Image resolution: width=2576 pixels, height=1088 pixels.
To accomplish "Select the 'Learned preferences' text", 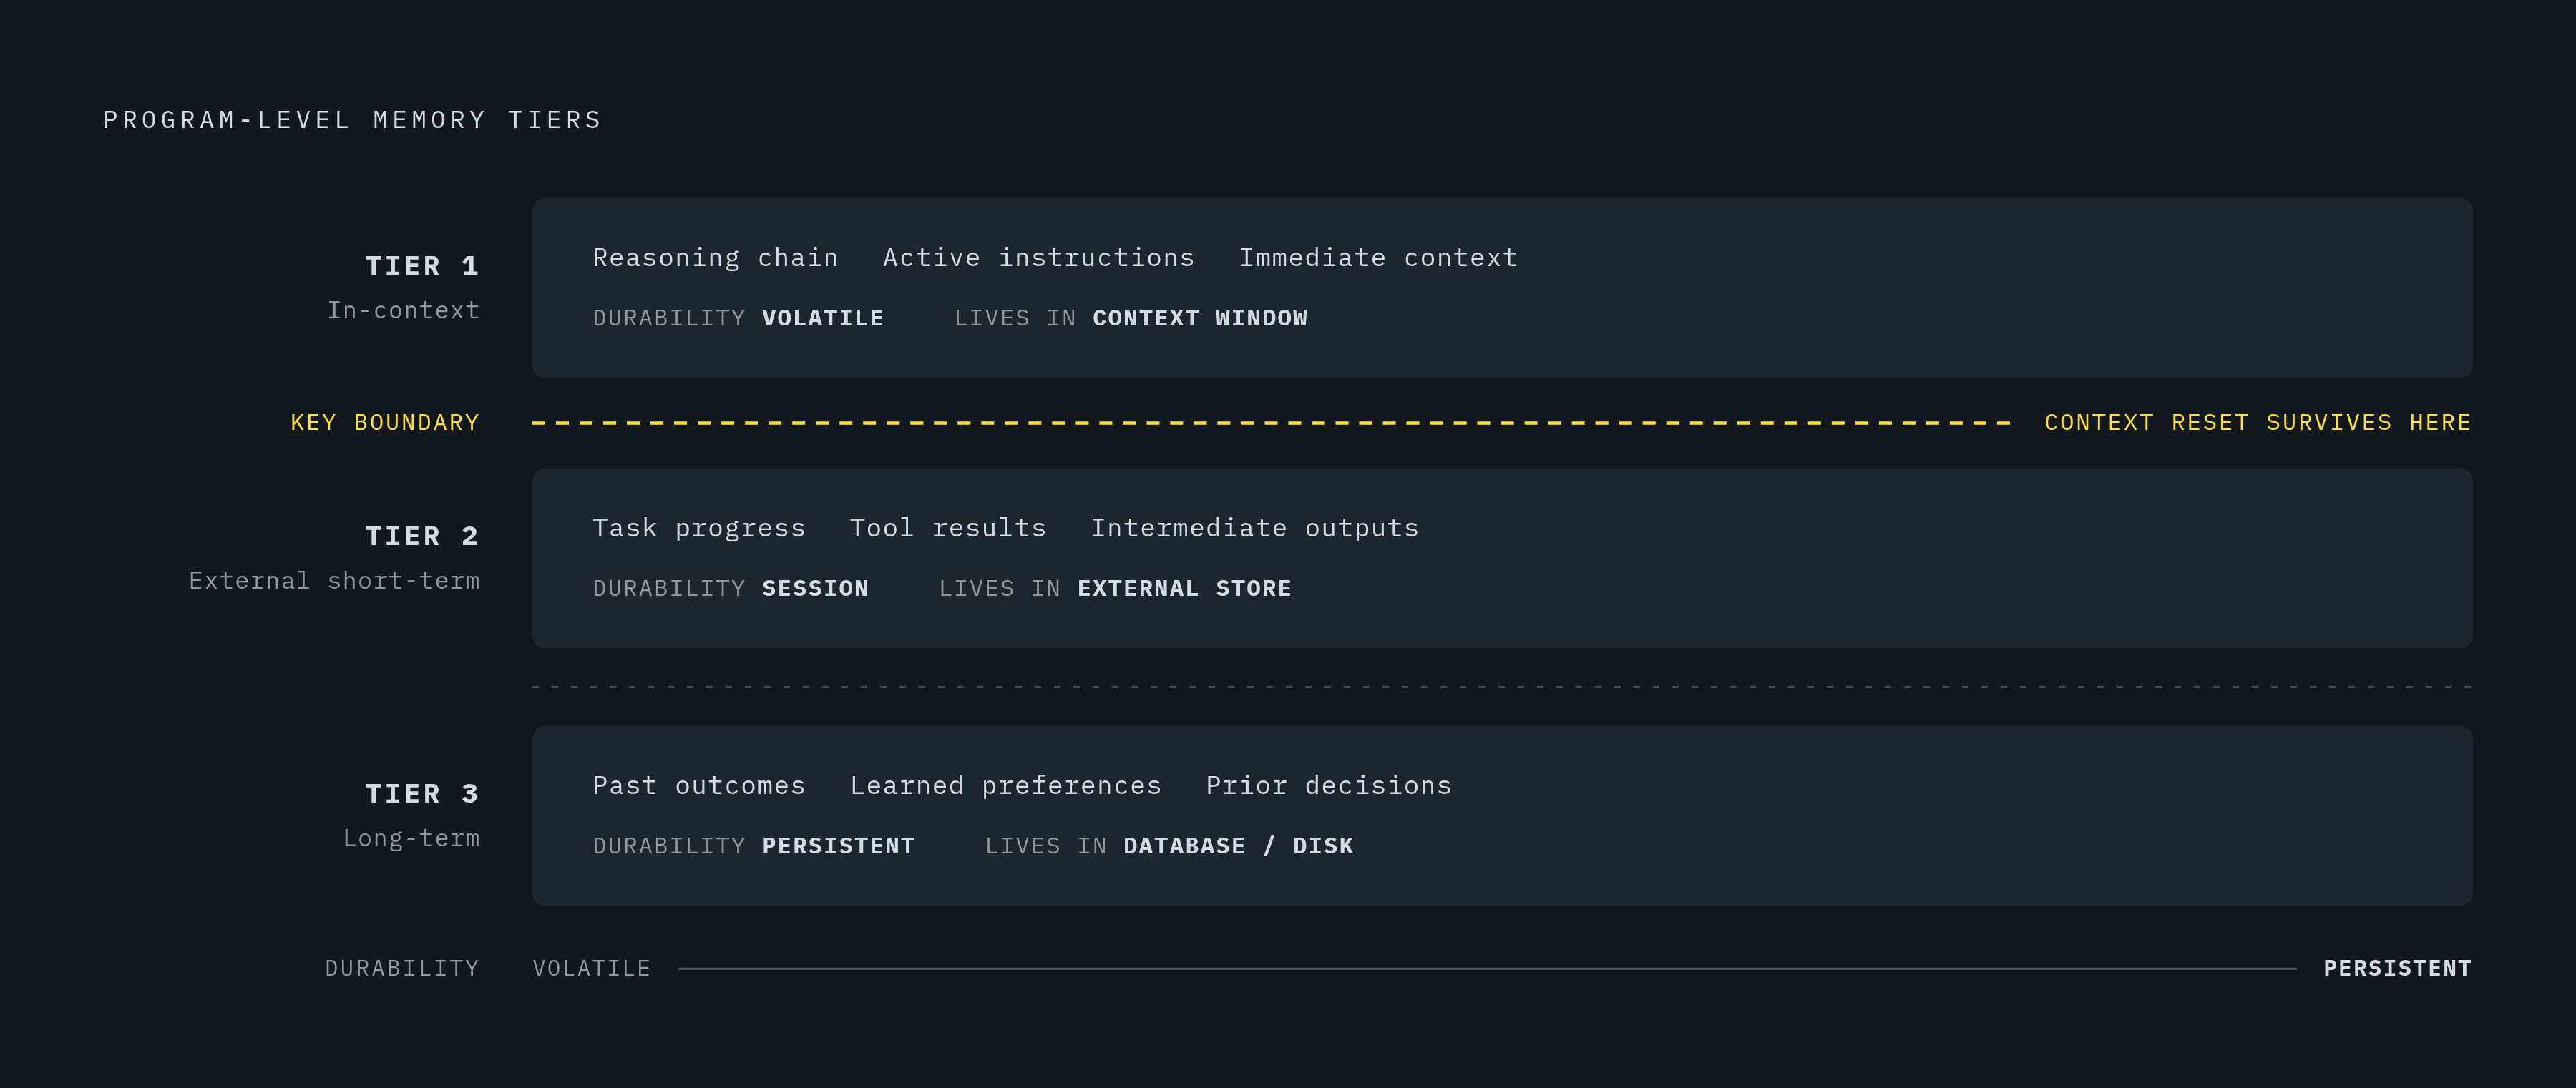I will pos(1005,786).
